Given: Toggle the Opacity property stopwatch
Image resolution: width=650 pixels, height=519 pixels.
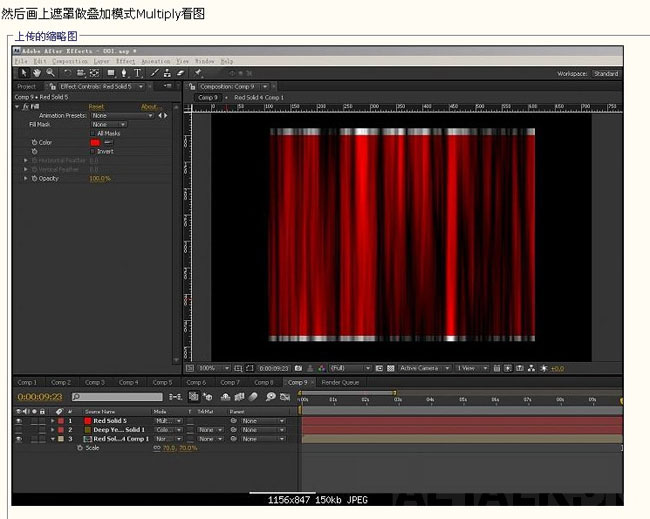Looking at the screenshot, I should pyautogui.click(x=34, y=178).
